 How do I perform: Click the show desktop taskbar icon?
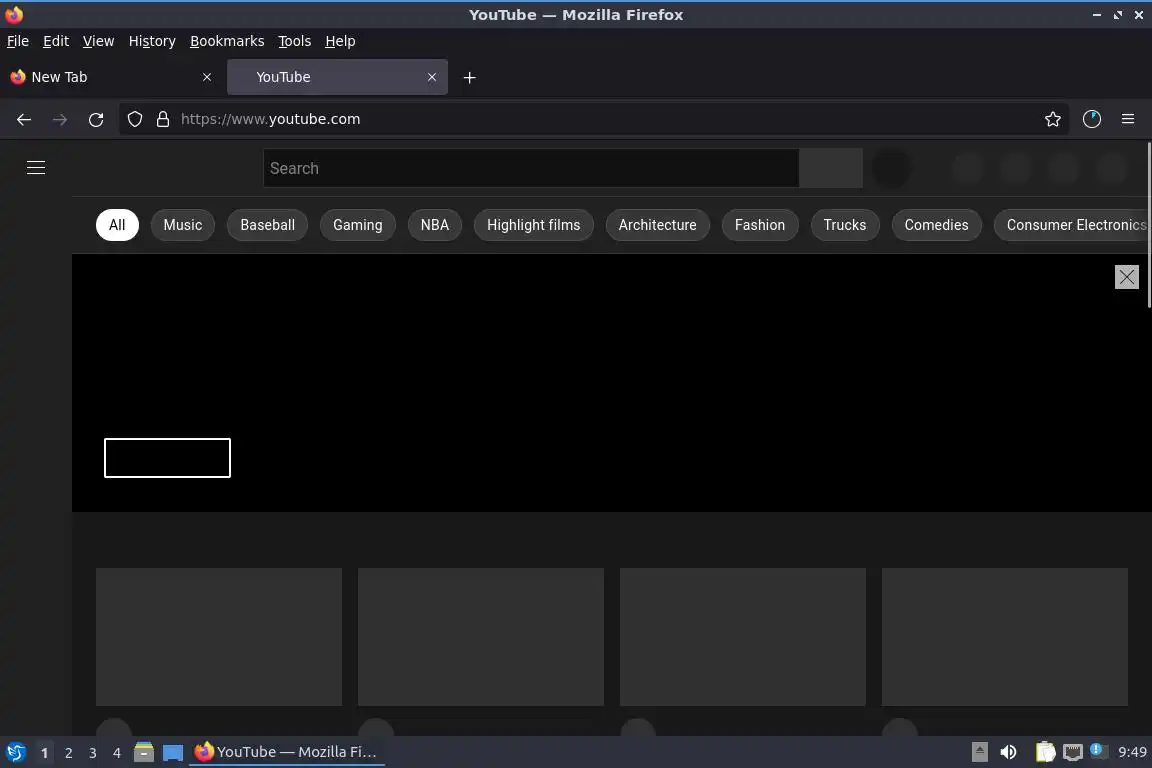(x=173, y=752)
